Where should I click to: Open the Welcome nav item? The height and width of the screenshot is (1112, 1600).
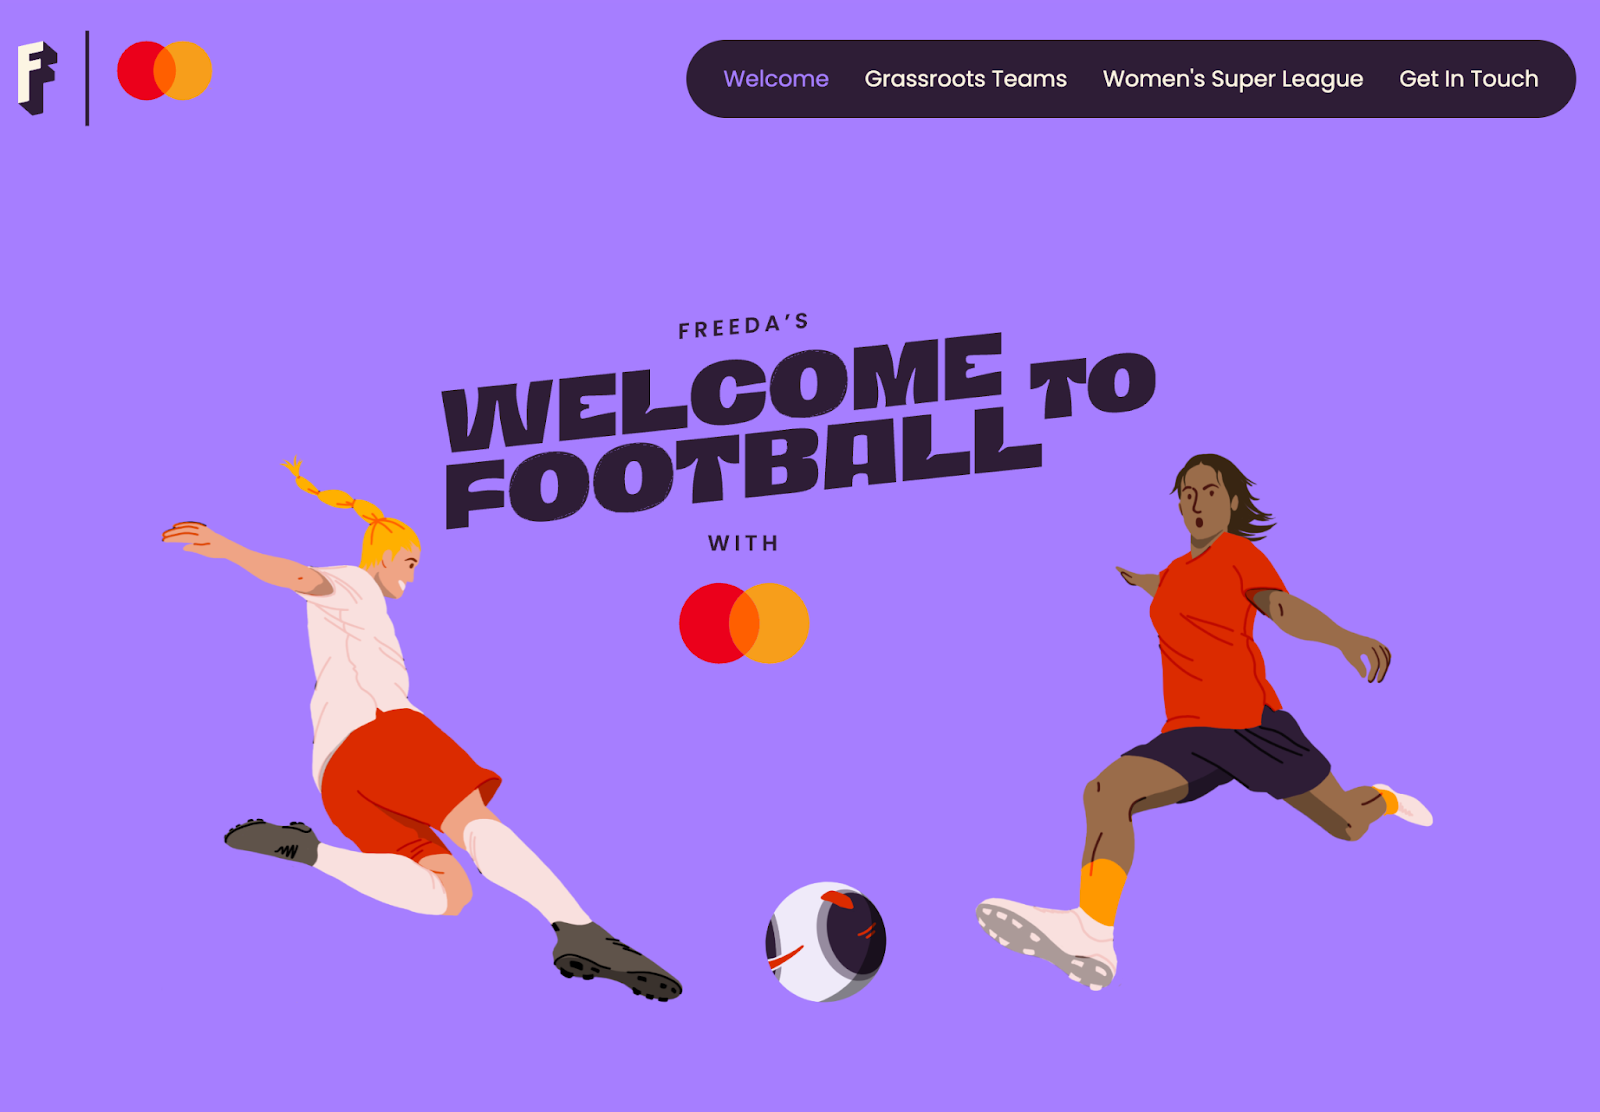pyautogui.click(x=776, y=79)
